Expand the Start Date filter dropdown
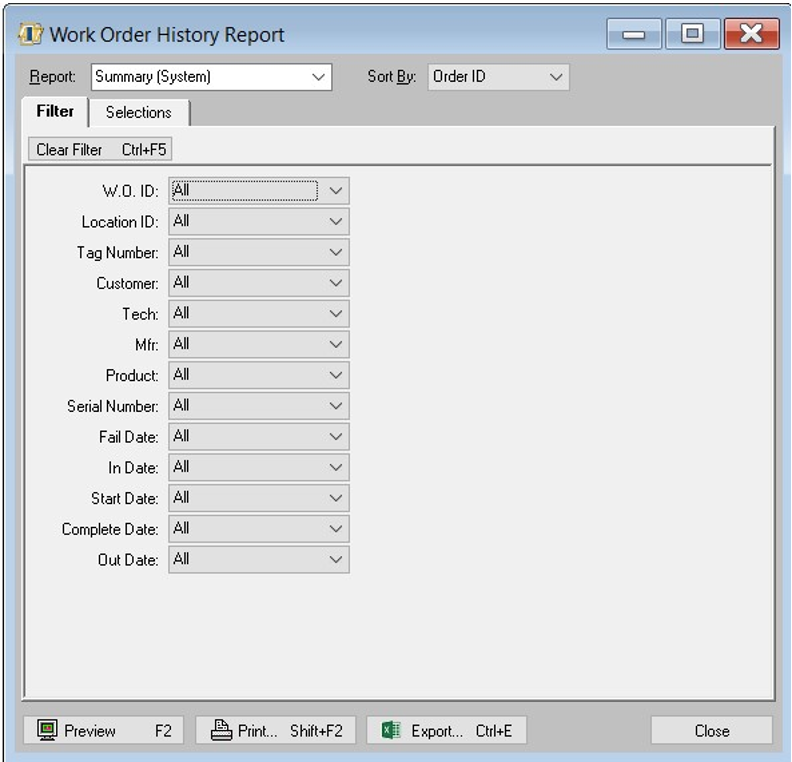 click(x=259, y=498)
